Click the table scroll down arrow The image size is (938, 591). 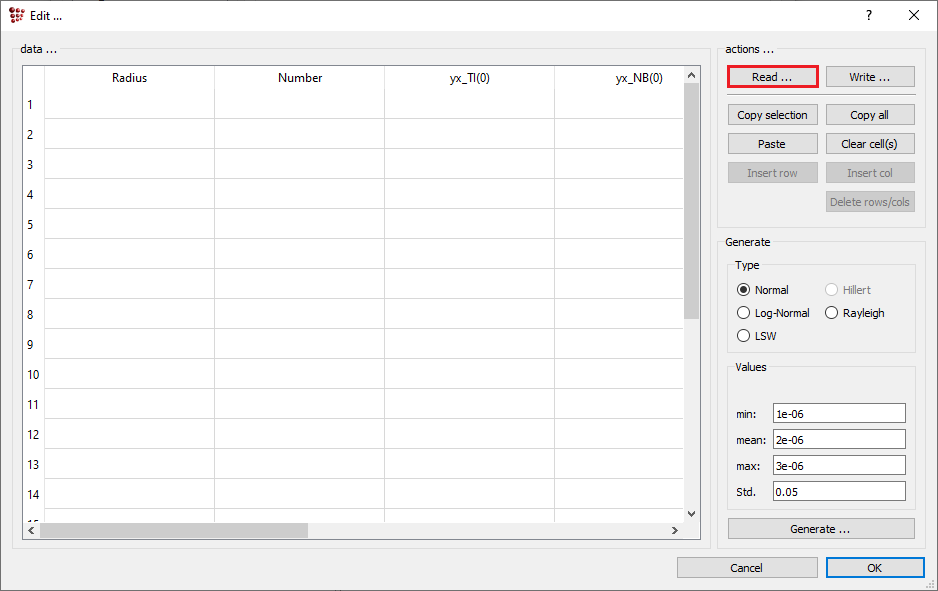pos(692,514)
